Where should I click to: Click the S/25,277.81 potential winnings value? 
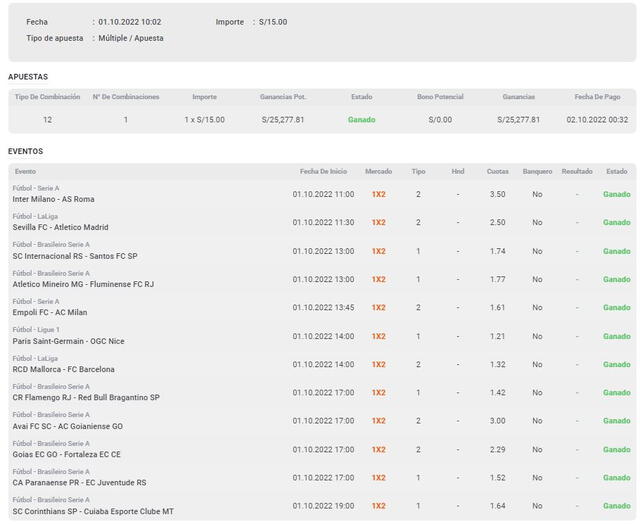tap(283, 120)
